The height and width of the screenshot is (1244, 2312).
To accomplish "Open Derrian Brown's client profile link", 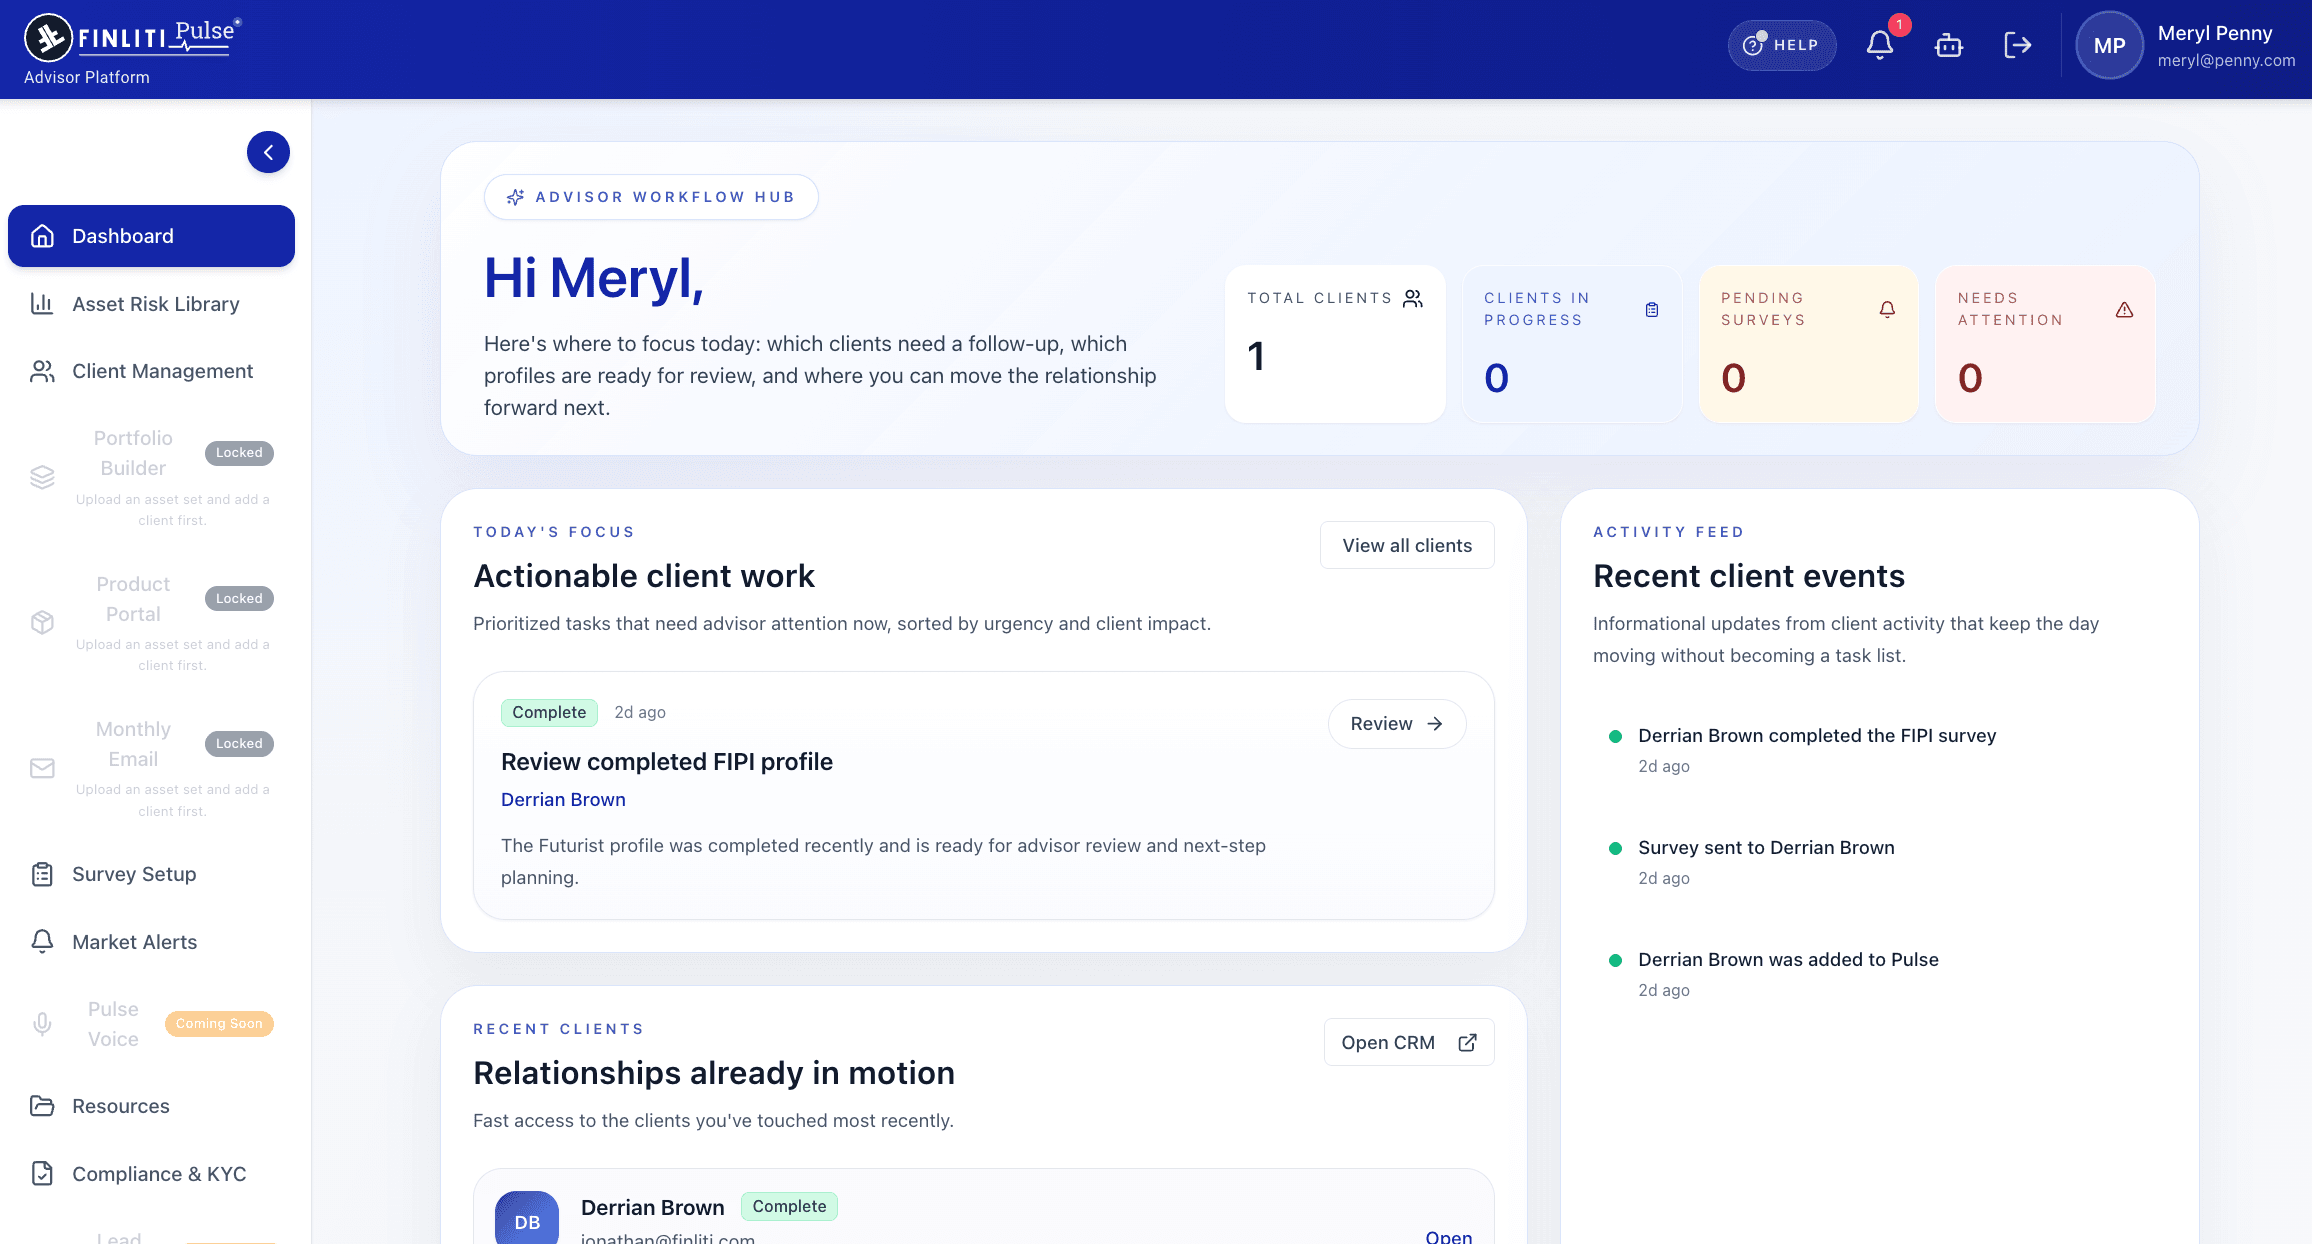I will 563,799.
